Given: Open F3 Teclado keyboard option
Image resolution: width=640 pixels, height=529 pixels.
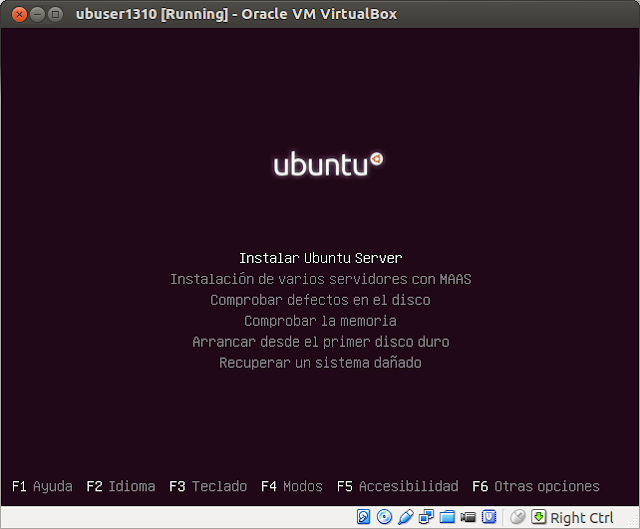Looking at the screenshot, I should click(x=208, y=486).
